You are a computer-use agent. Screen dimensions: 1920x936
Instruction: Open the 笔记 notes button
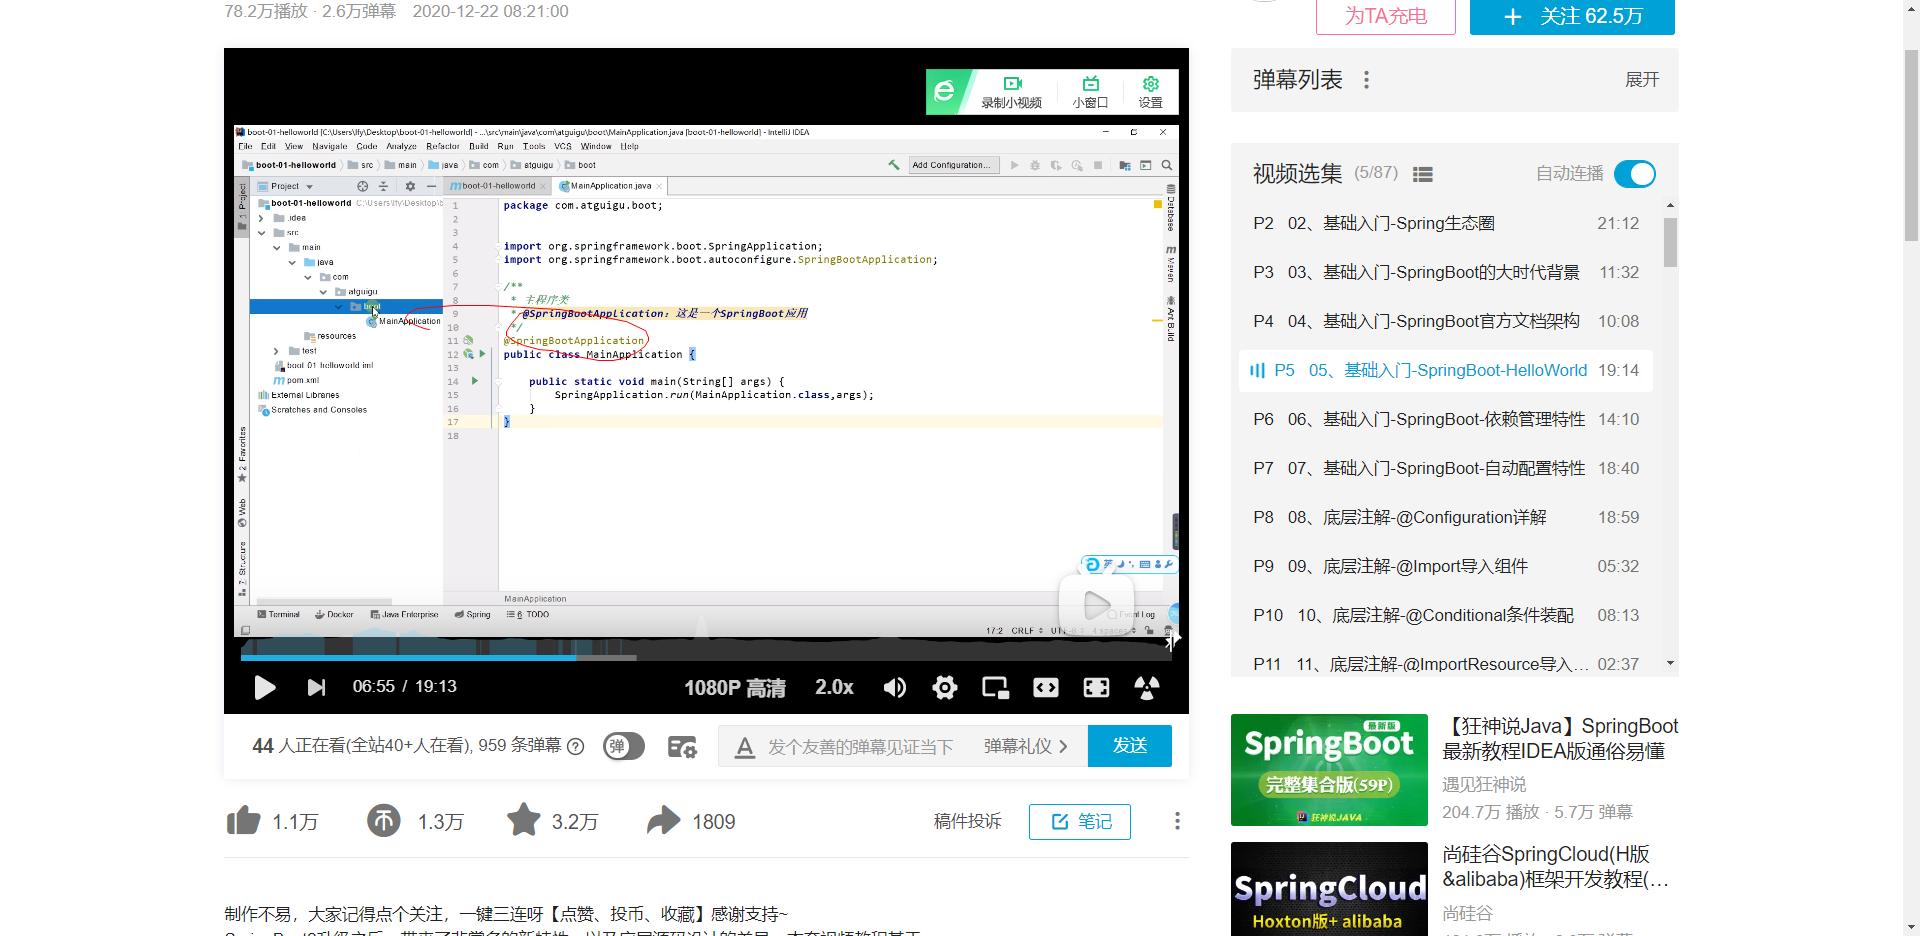click(1080, 822)
